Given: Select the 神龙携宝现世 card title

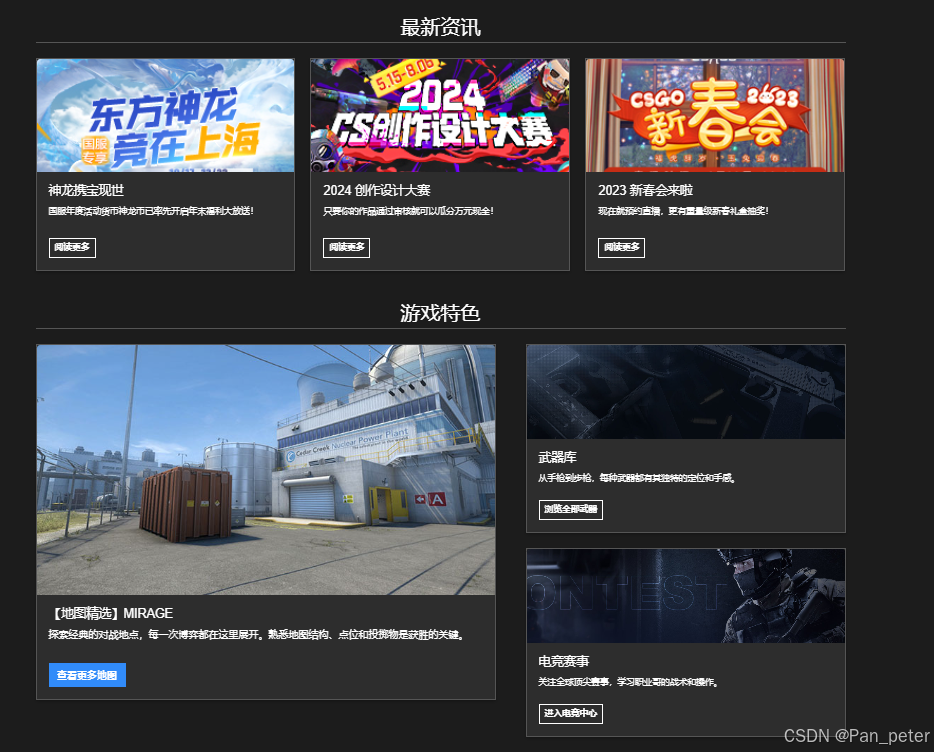Looking at the screenshot, I should click(86, 191).
